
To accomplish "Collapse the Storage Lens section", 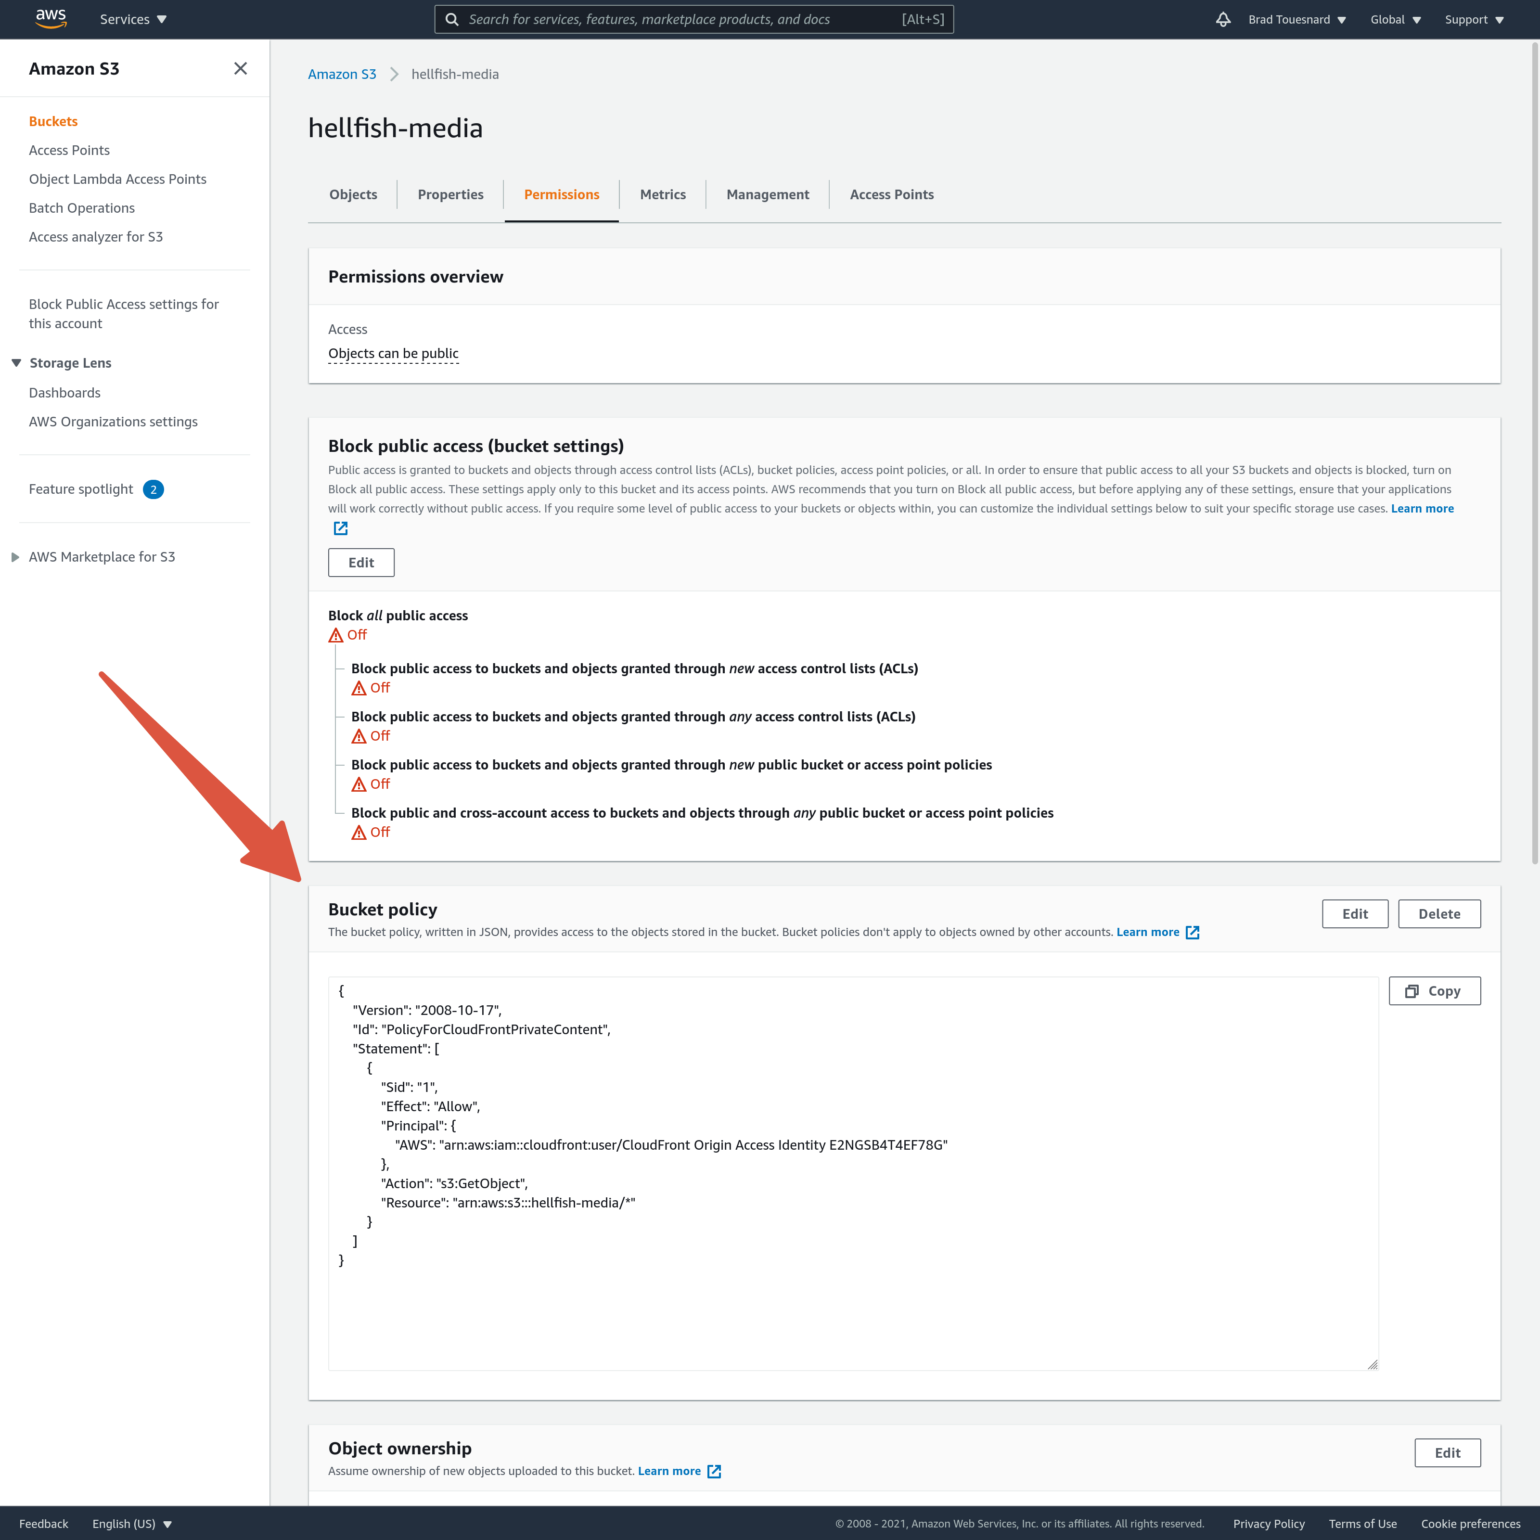I will tap(15, 362).
